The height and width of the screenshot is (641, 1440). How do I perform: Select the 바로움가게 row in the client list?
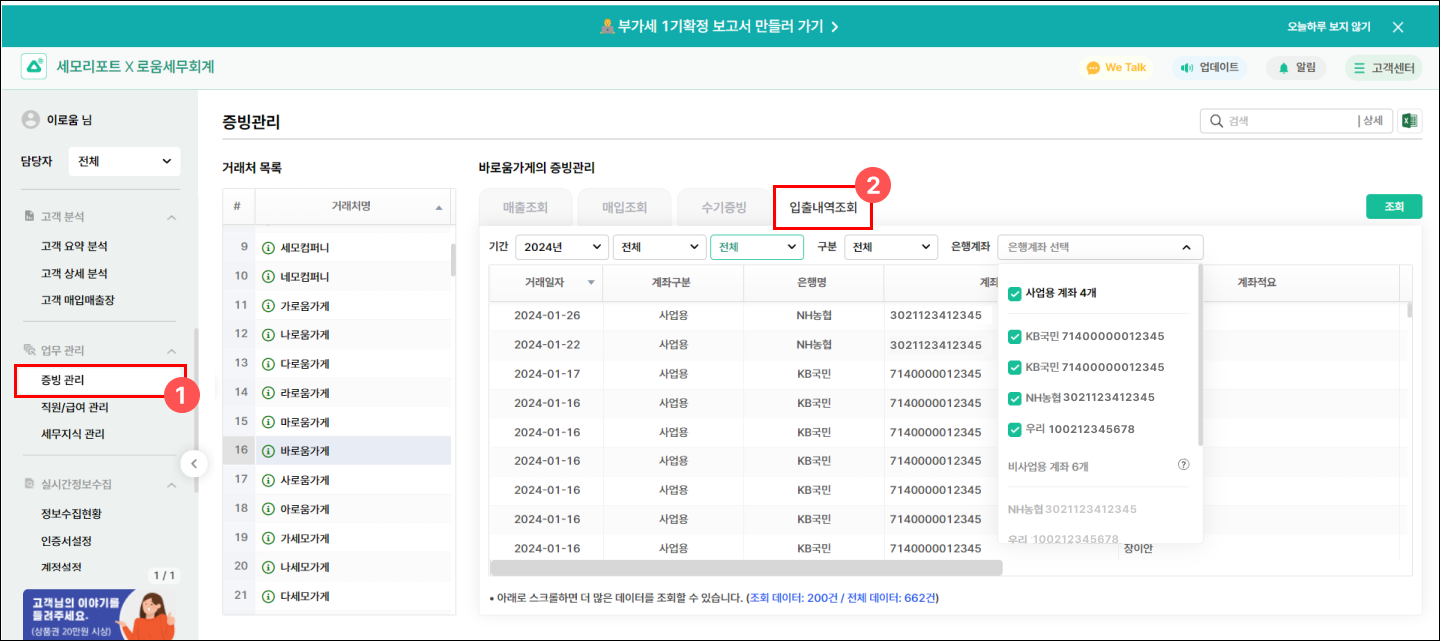(337, 450)
